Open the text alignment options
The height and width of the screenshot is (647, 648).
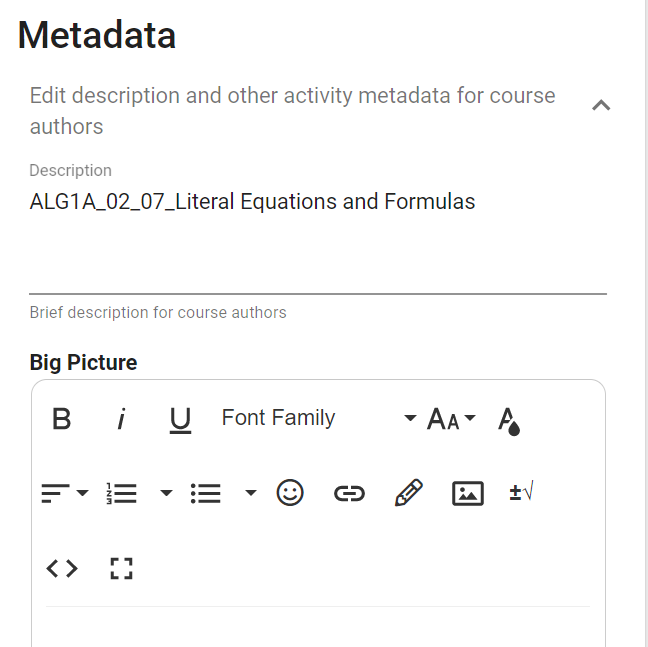[65, 493]
